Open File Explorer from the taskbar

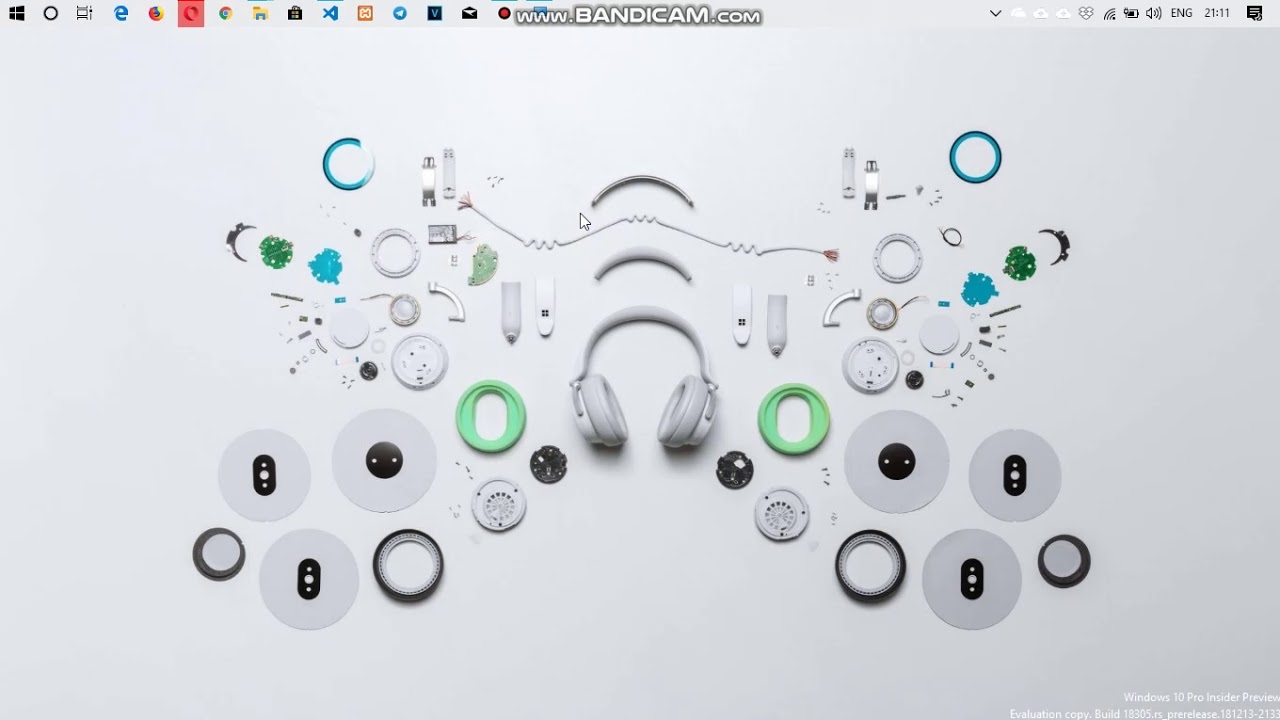(260, 14)
